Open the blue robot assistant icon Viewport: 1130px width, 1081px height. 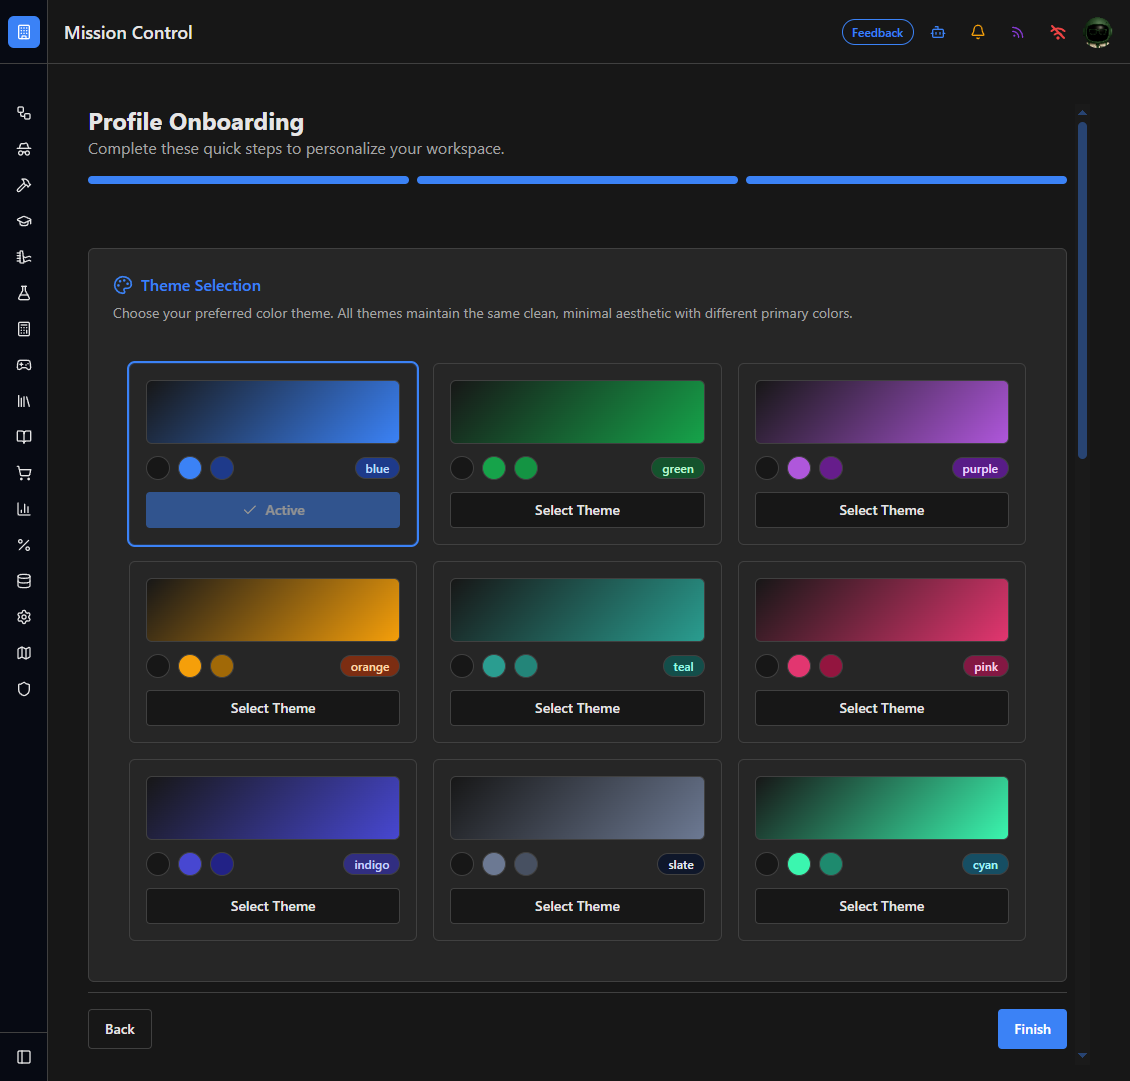[938, 32]
